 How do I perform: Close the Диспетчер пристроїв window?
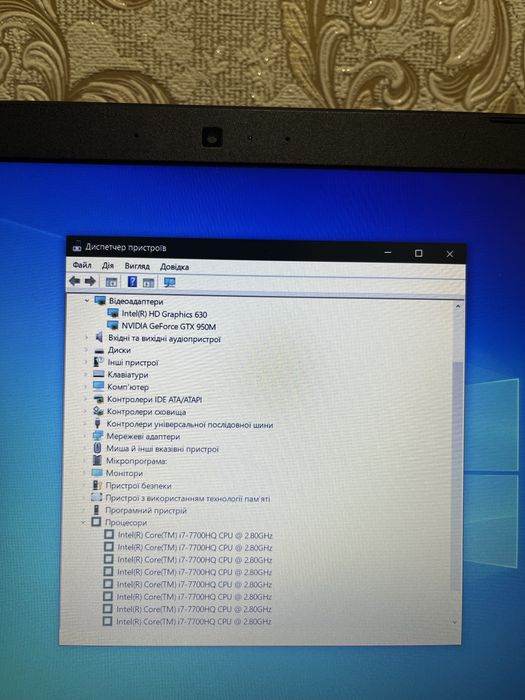click(x=450, y=254)
